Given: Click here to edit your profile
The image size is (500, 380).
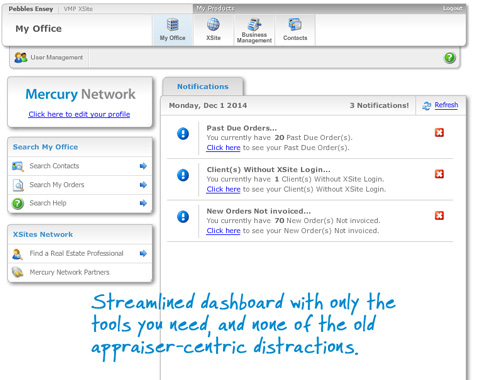Looking at the screenshot, I should [x=79, y=114].
